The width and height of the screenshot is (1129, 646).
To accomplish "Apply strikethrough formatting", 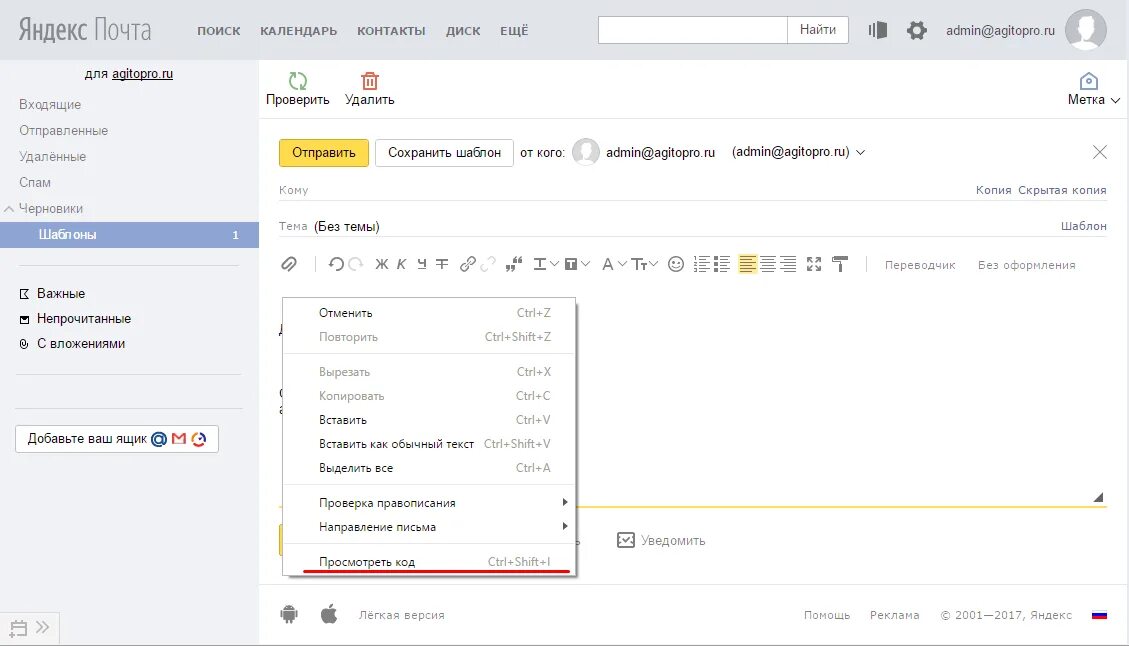I will tap(442, 264).
